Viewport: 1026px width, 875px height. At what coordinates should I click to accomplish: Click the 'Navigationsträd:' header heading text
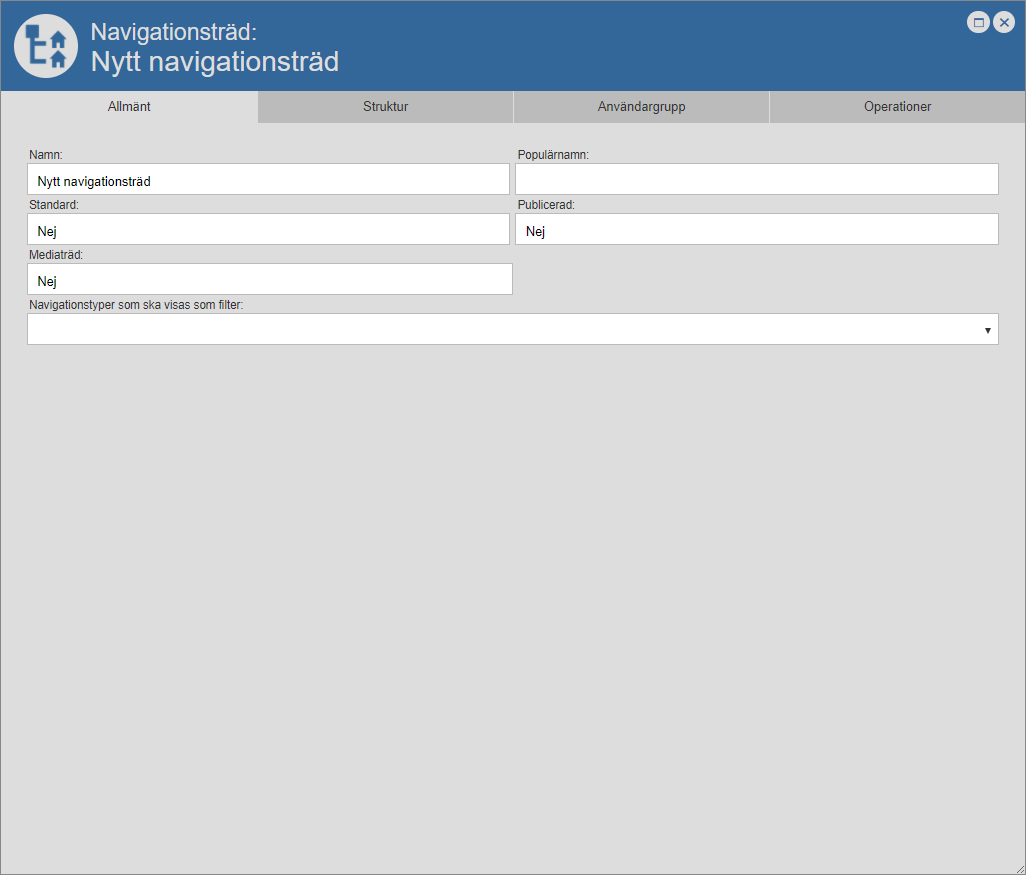[x=173, y=32]
